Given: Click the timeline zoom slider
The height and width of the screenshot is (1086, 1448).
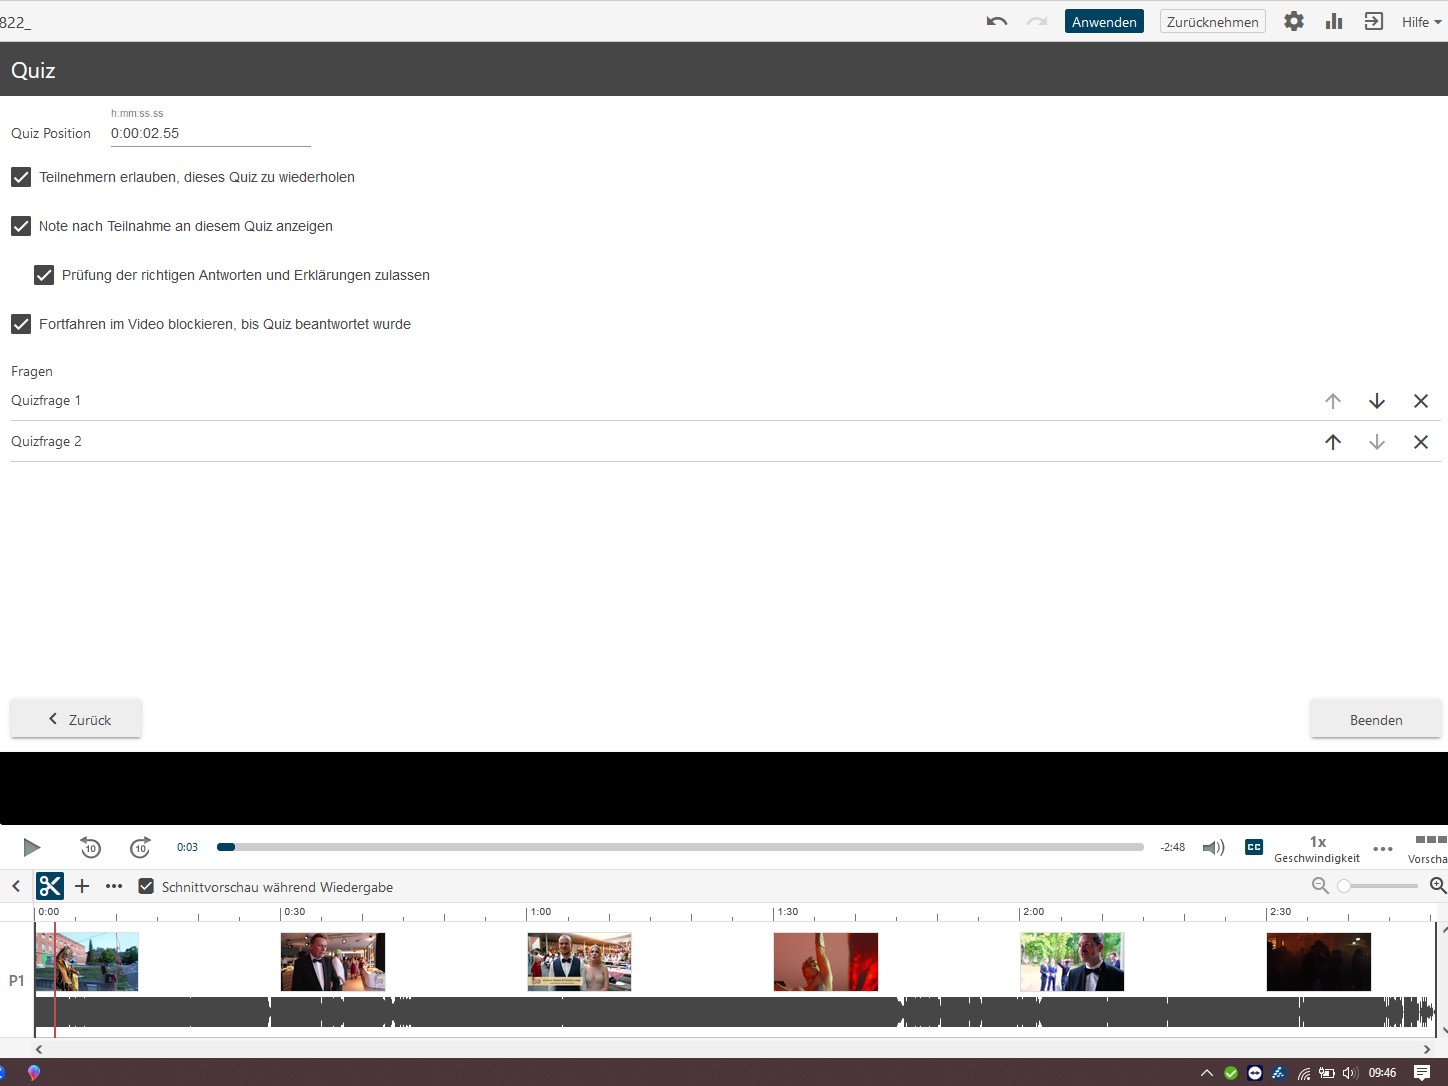Looking at the screenshot, I should (x=1378, y=886).
